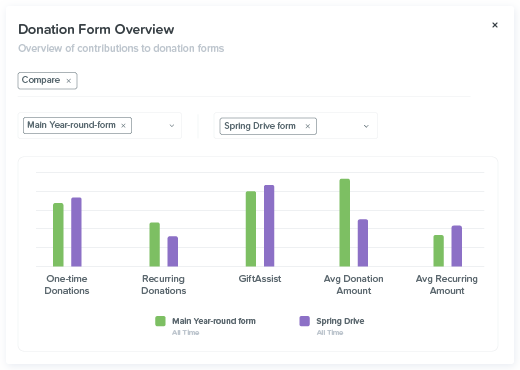Click the Donation Form Overview title
The height and width of the screenshot is (370, 520).
click(96, 29)
